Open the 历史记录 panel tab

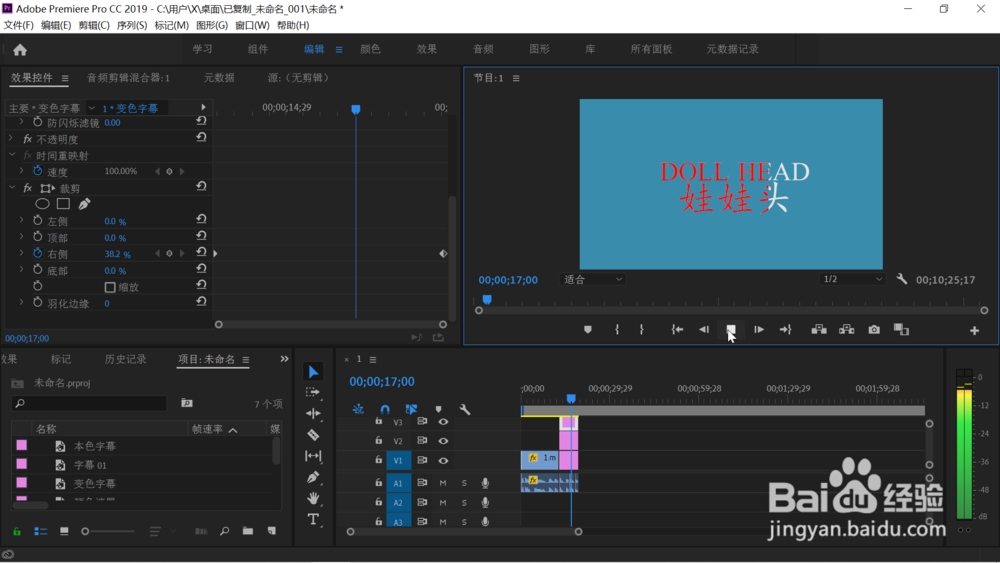pyautogui.click(x=126, y=359)
